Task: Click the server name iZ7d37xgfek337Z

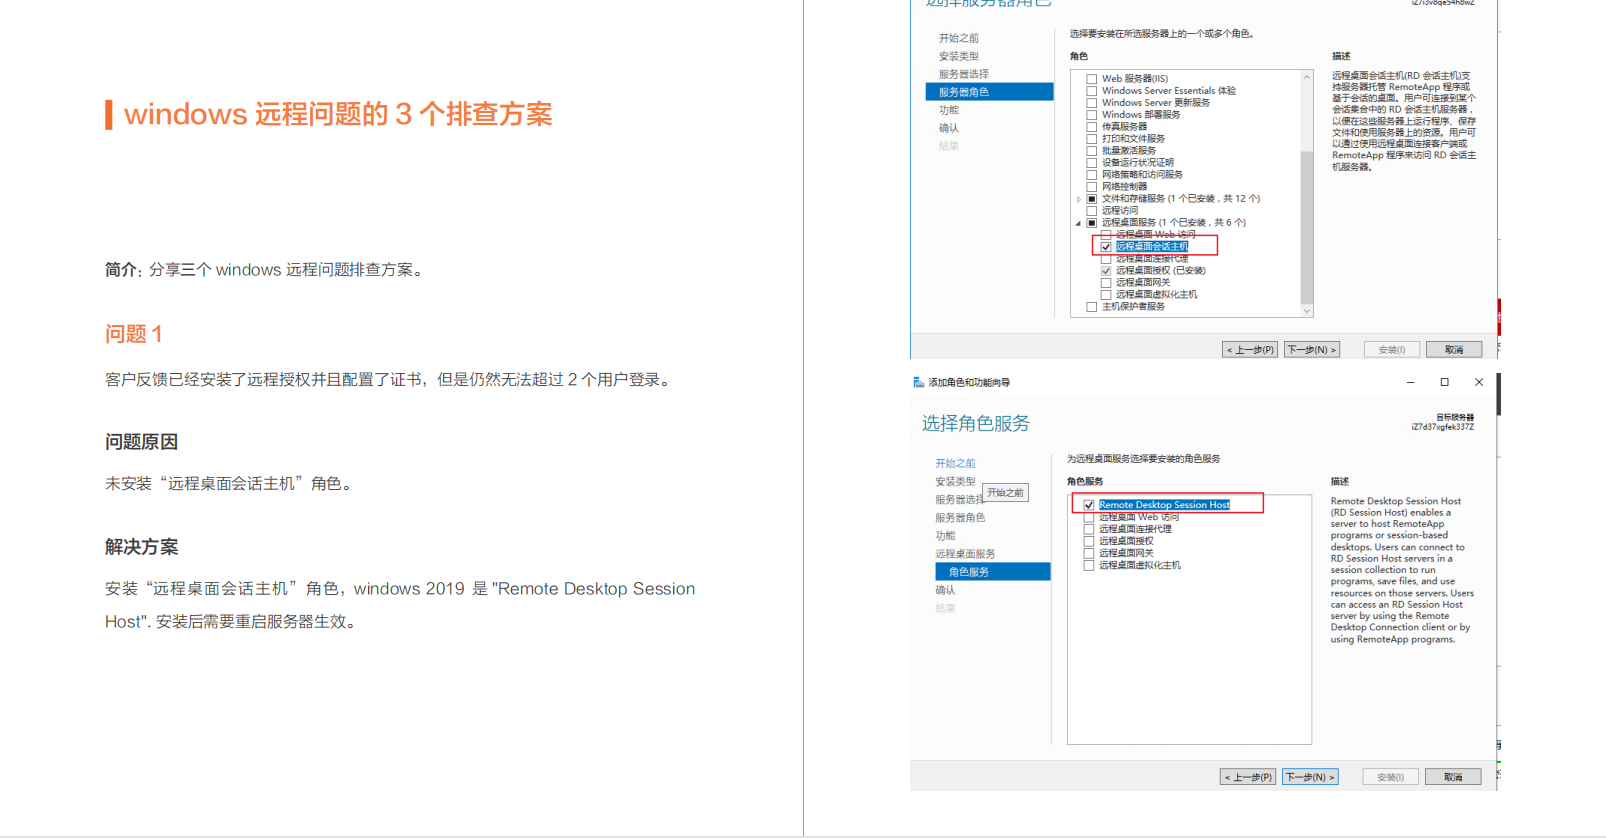Action: click(1442, 427)
